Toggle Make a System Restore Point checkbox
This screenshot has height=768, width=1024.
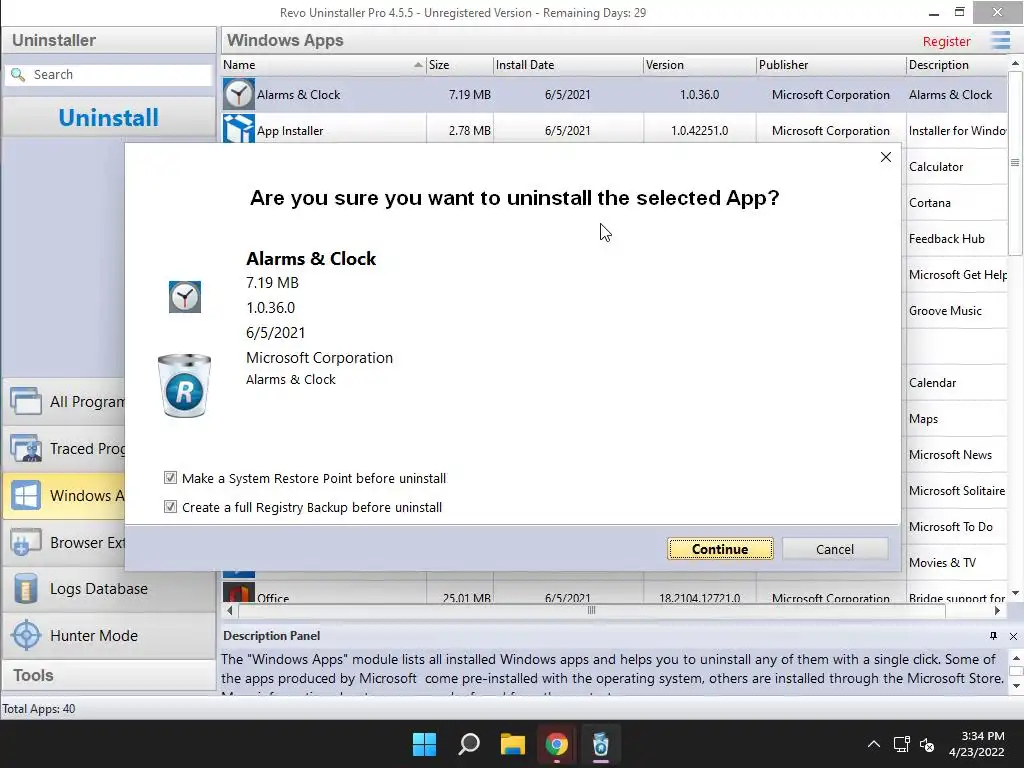[170, 478]
